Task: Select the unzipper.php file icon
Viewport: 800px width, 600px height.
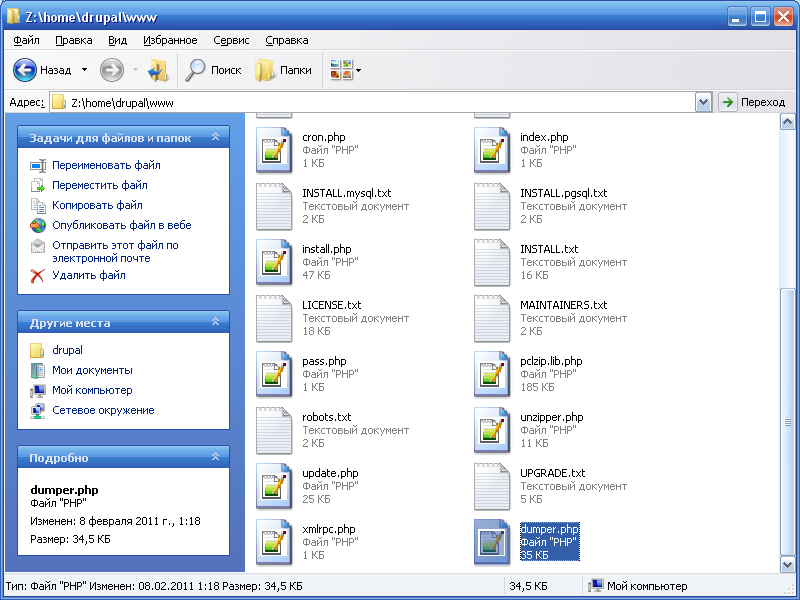Action: 492,430
